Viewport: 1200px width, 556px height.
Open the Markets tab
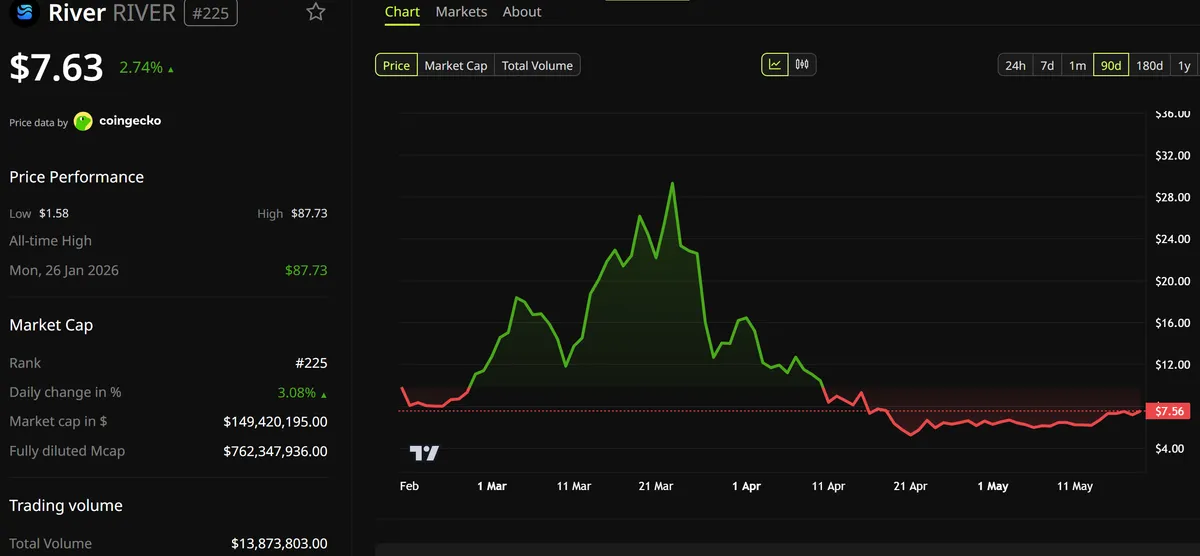tap(461, 12)
